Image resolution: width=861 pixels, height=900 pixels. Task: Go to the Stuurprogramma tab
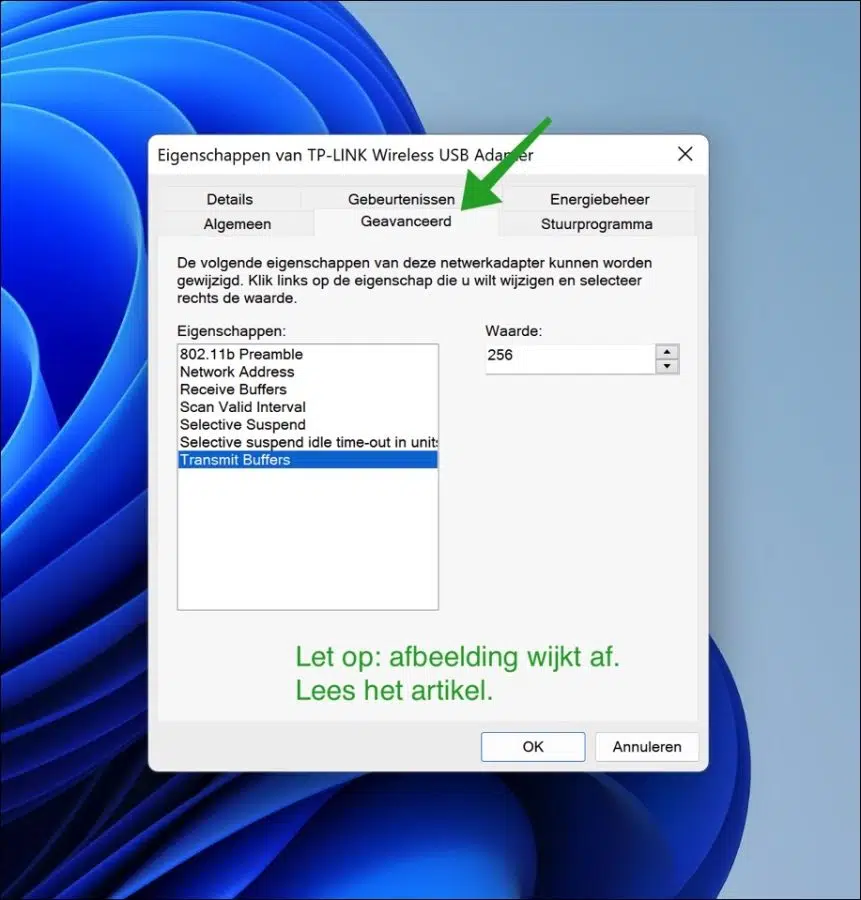point(596,224)
